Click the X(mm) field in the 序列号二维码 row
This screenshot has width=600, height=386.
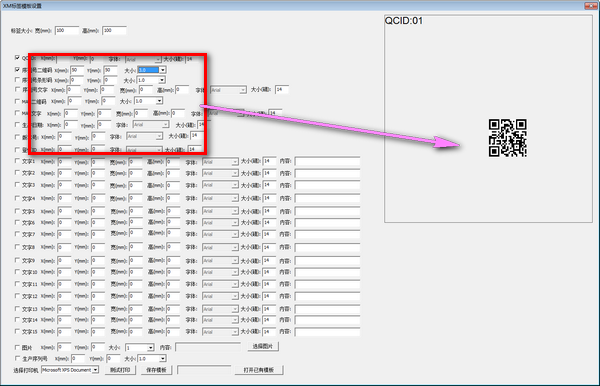tap(77, 70)
